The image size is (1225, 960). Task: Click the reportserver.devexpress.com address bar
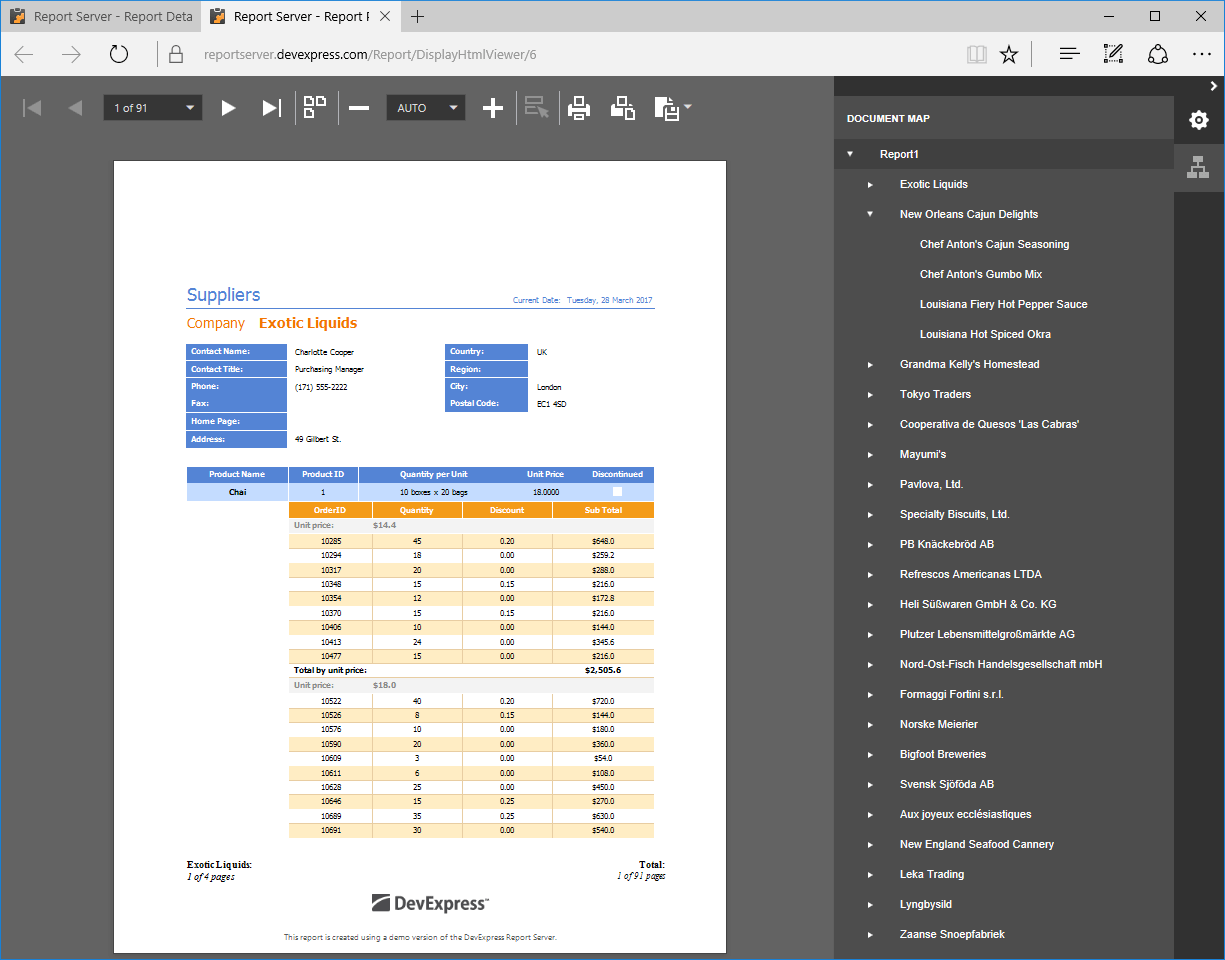(x=400, y=55)
